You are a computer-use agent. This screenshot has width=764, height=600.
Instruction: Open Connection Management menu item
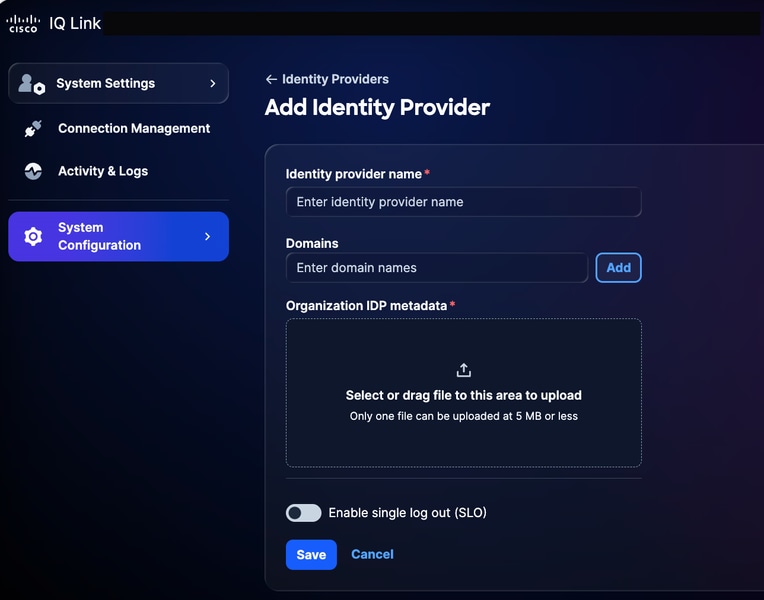pyautogui.click(x=118, y=129)
